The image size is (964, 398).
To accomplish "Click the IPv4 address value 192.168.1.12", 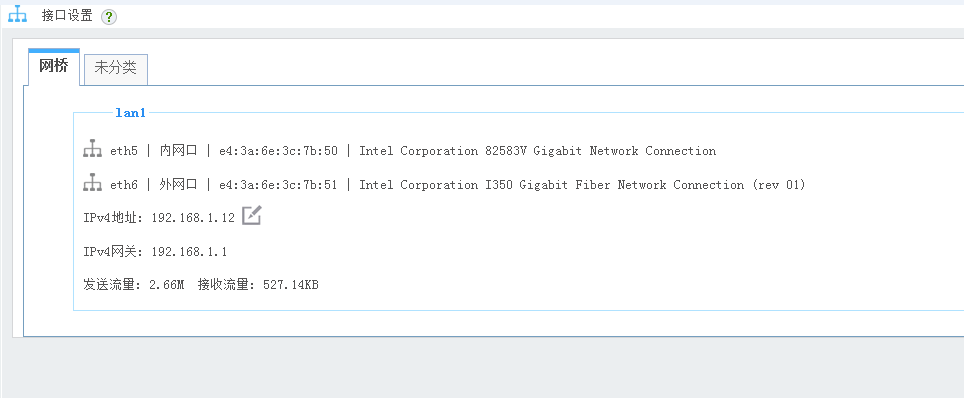I will click(x=193, y=218).
